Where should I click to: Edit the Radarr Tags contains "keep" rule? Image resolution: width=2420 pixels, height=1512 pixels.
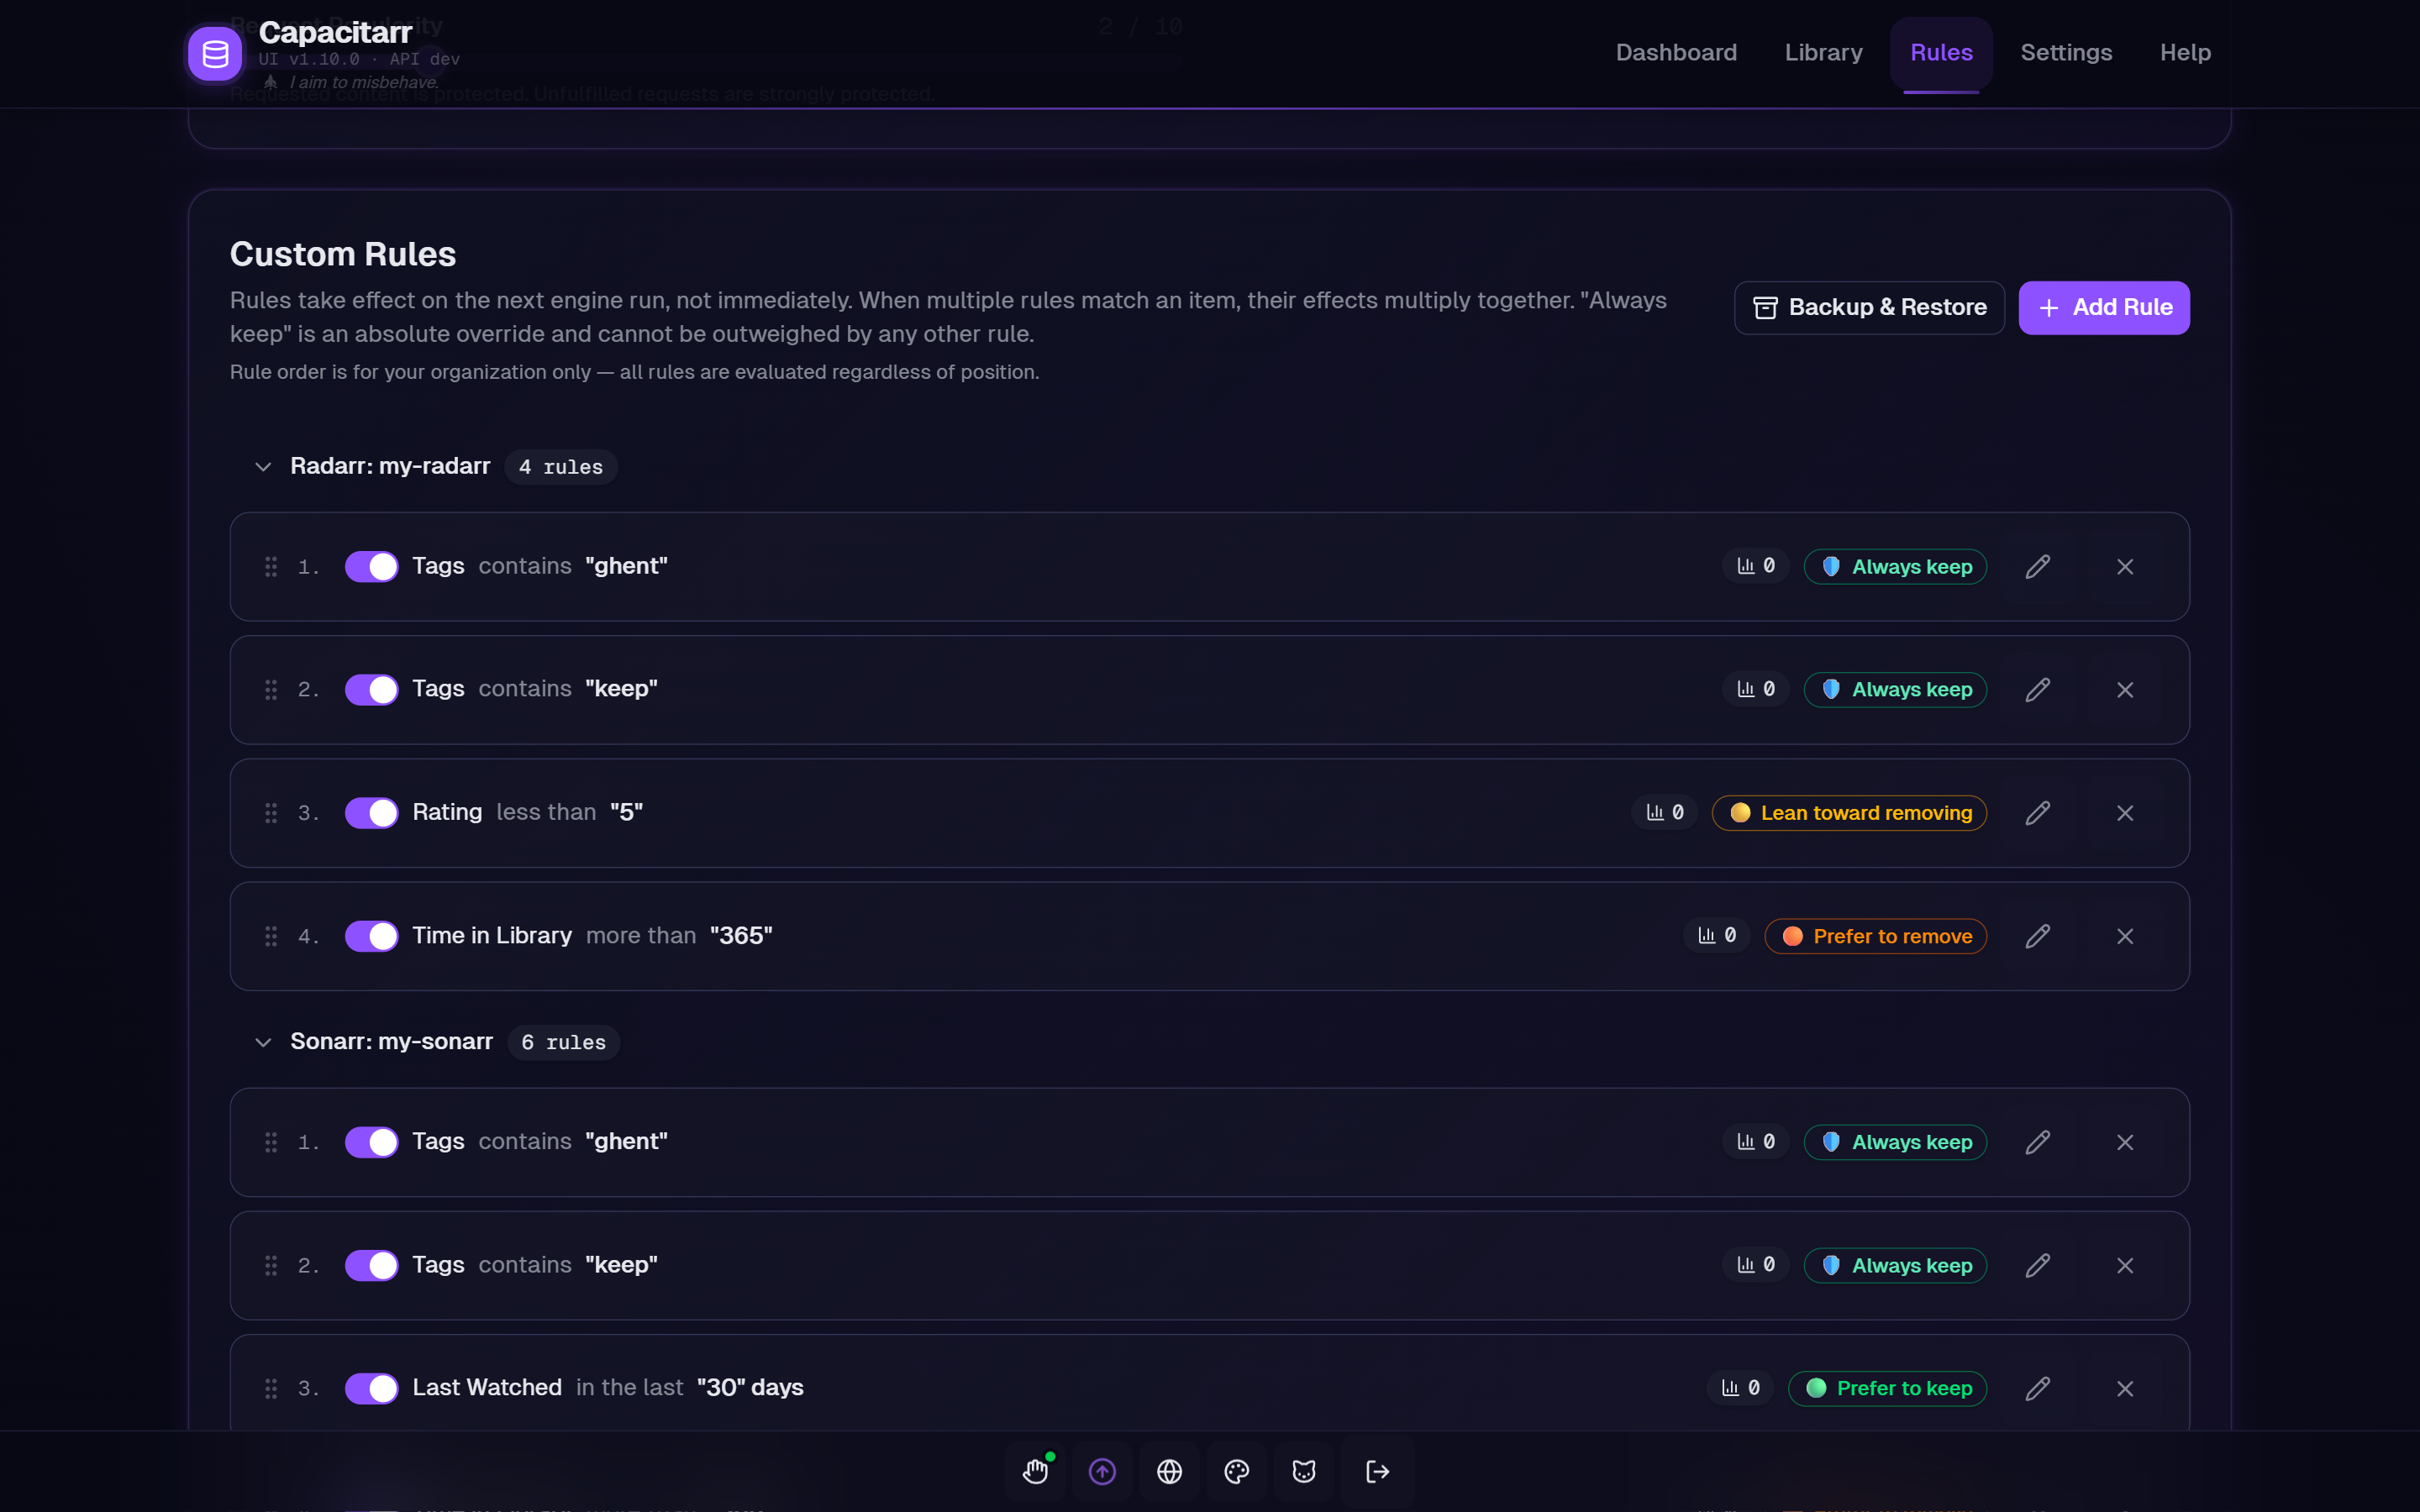point(2038,690)
